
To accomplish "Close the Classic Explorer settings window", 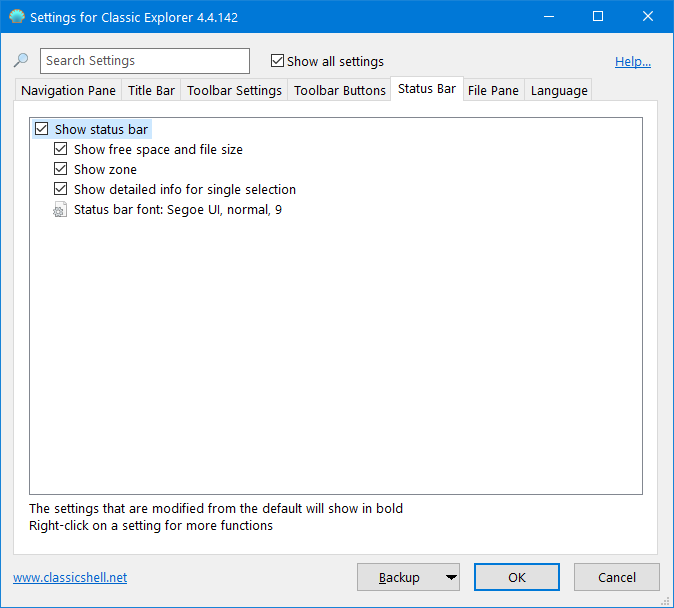I will [x=648, y=17].
